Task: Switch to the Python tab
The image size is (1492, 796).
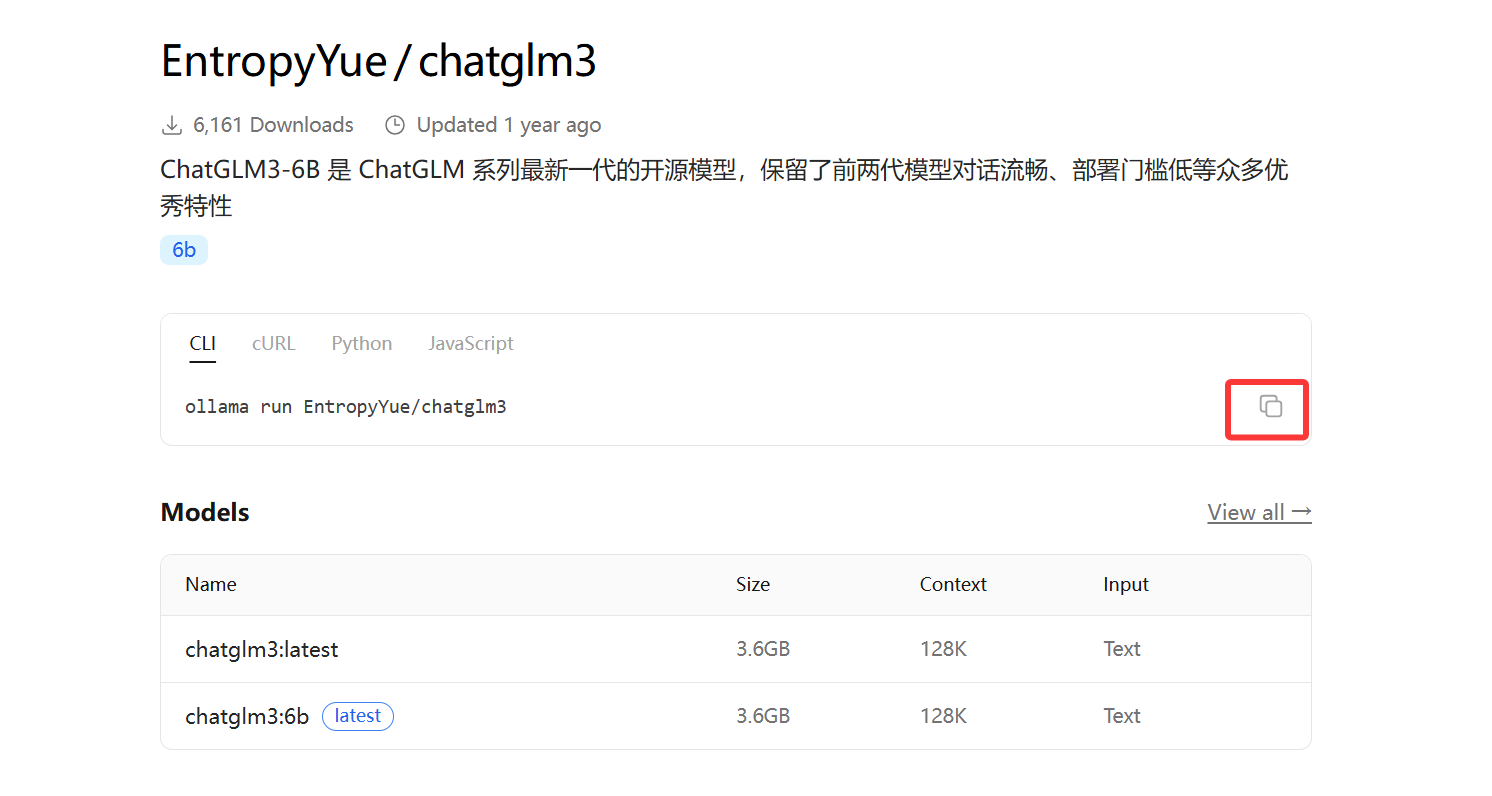Action: tap(361, 343)
